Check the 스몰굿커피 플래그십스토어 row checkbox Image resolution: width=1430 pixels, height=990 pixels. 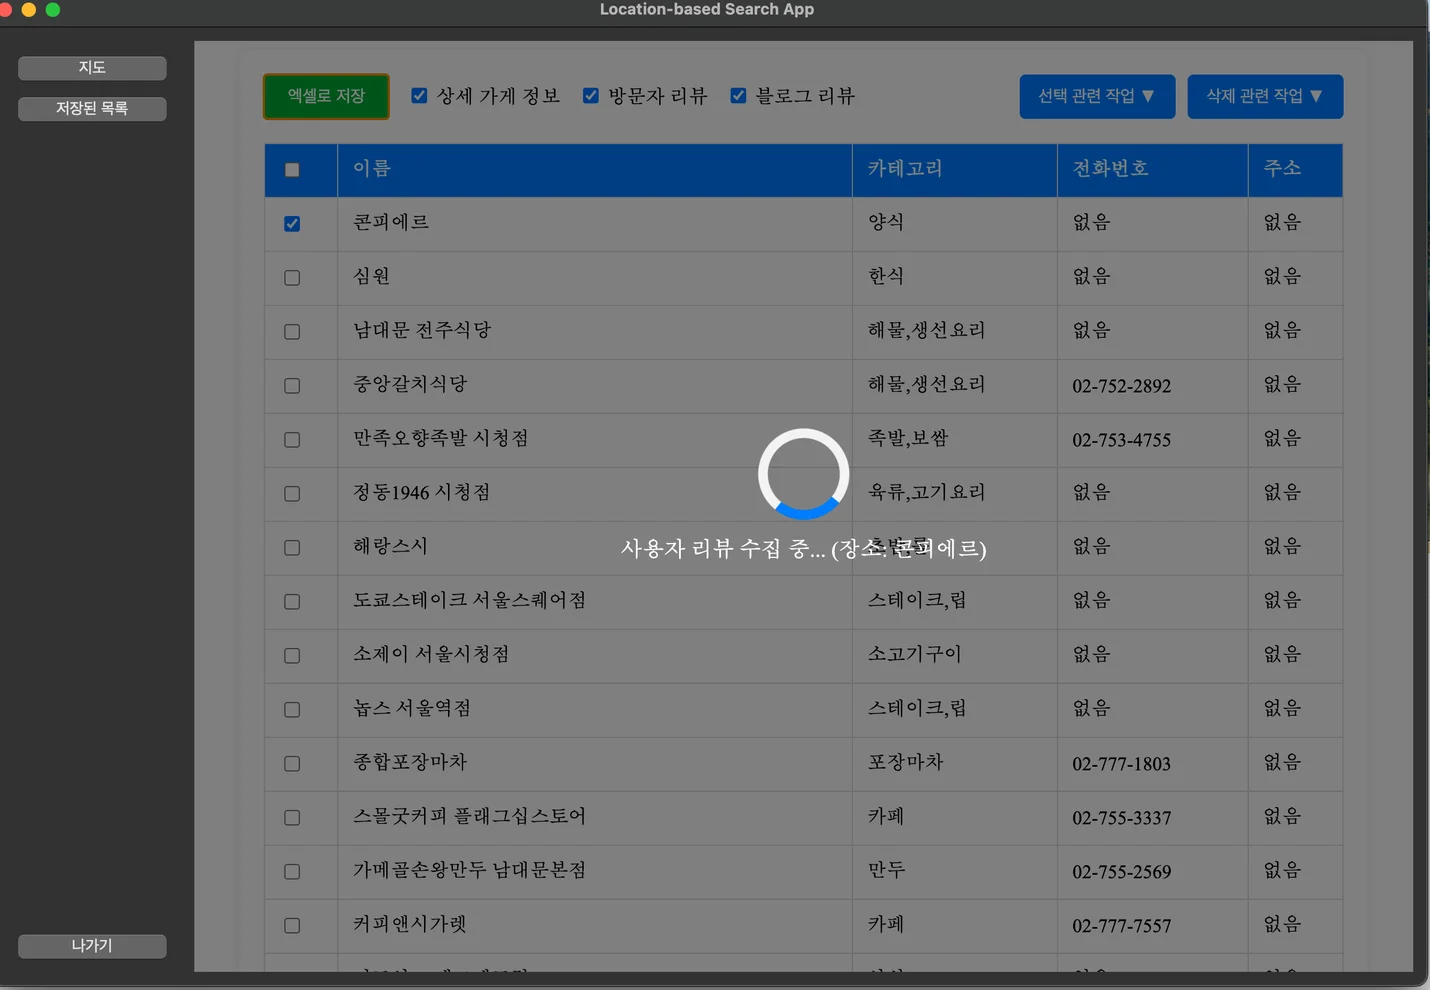(x=292, y=818)
